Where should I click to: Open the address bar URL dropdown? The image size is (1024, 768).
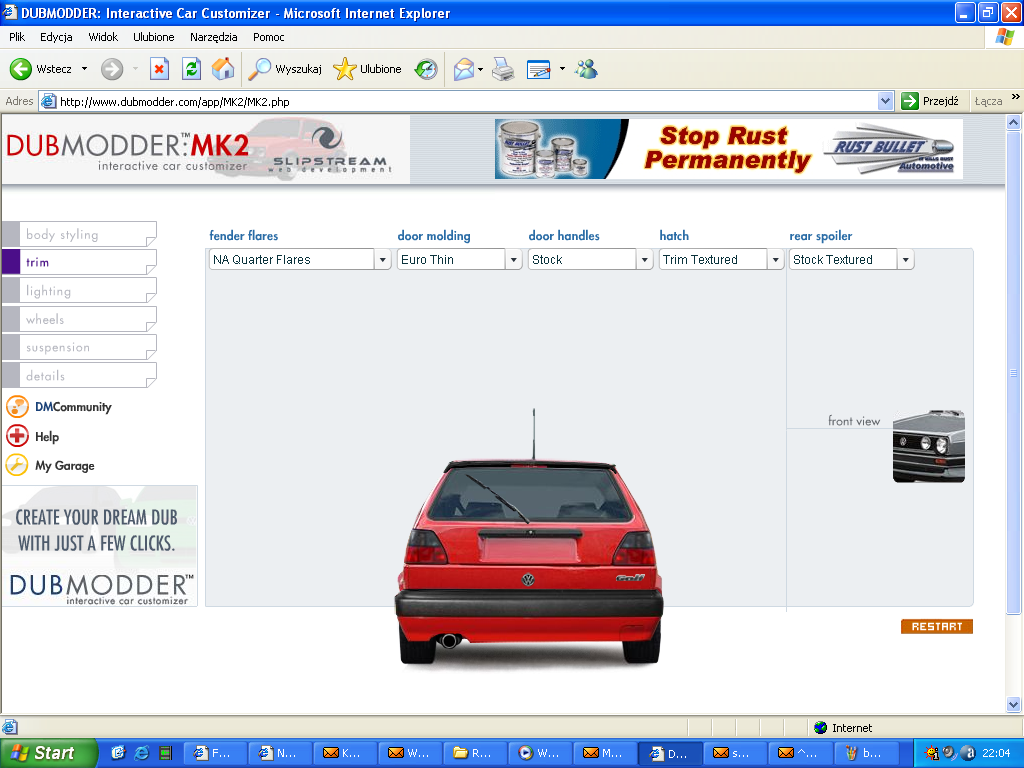(x=886, y=101)
